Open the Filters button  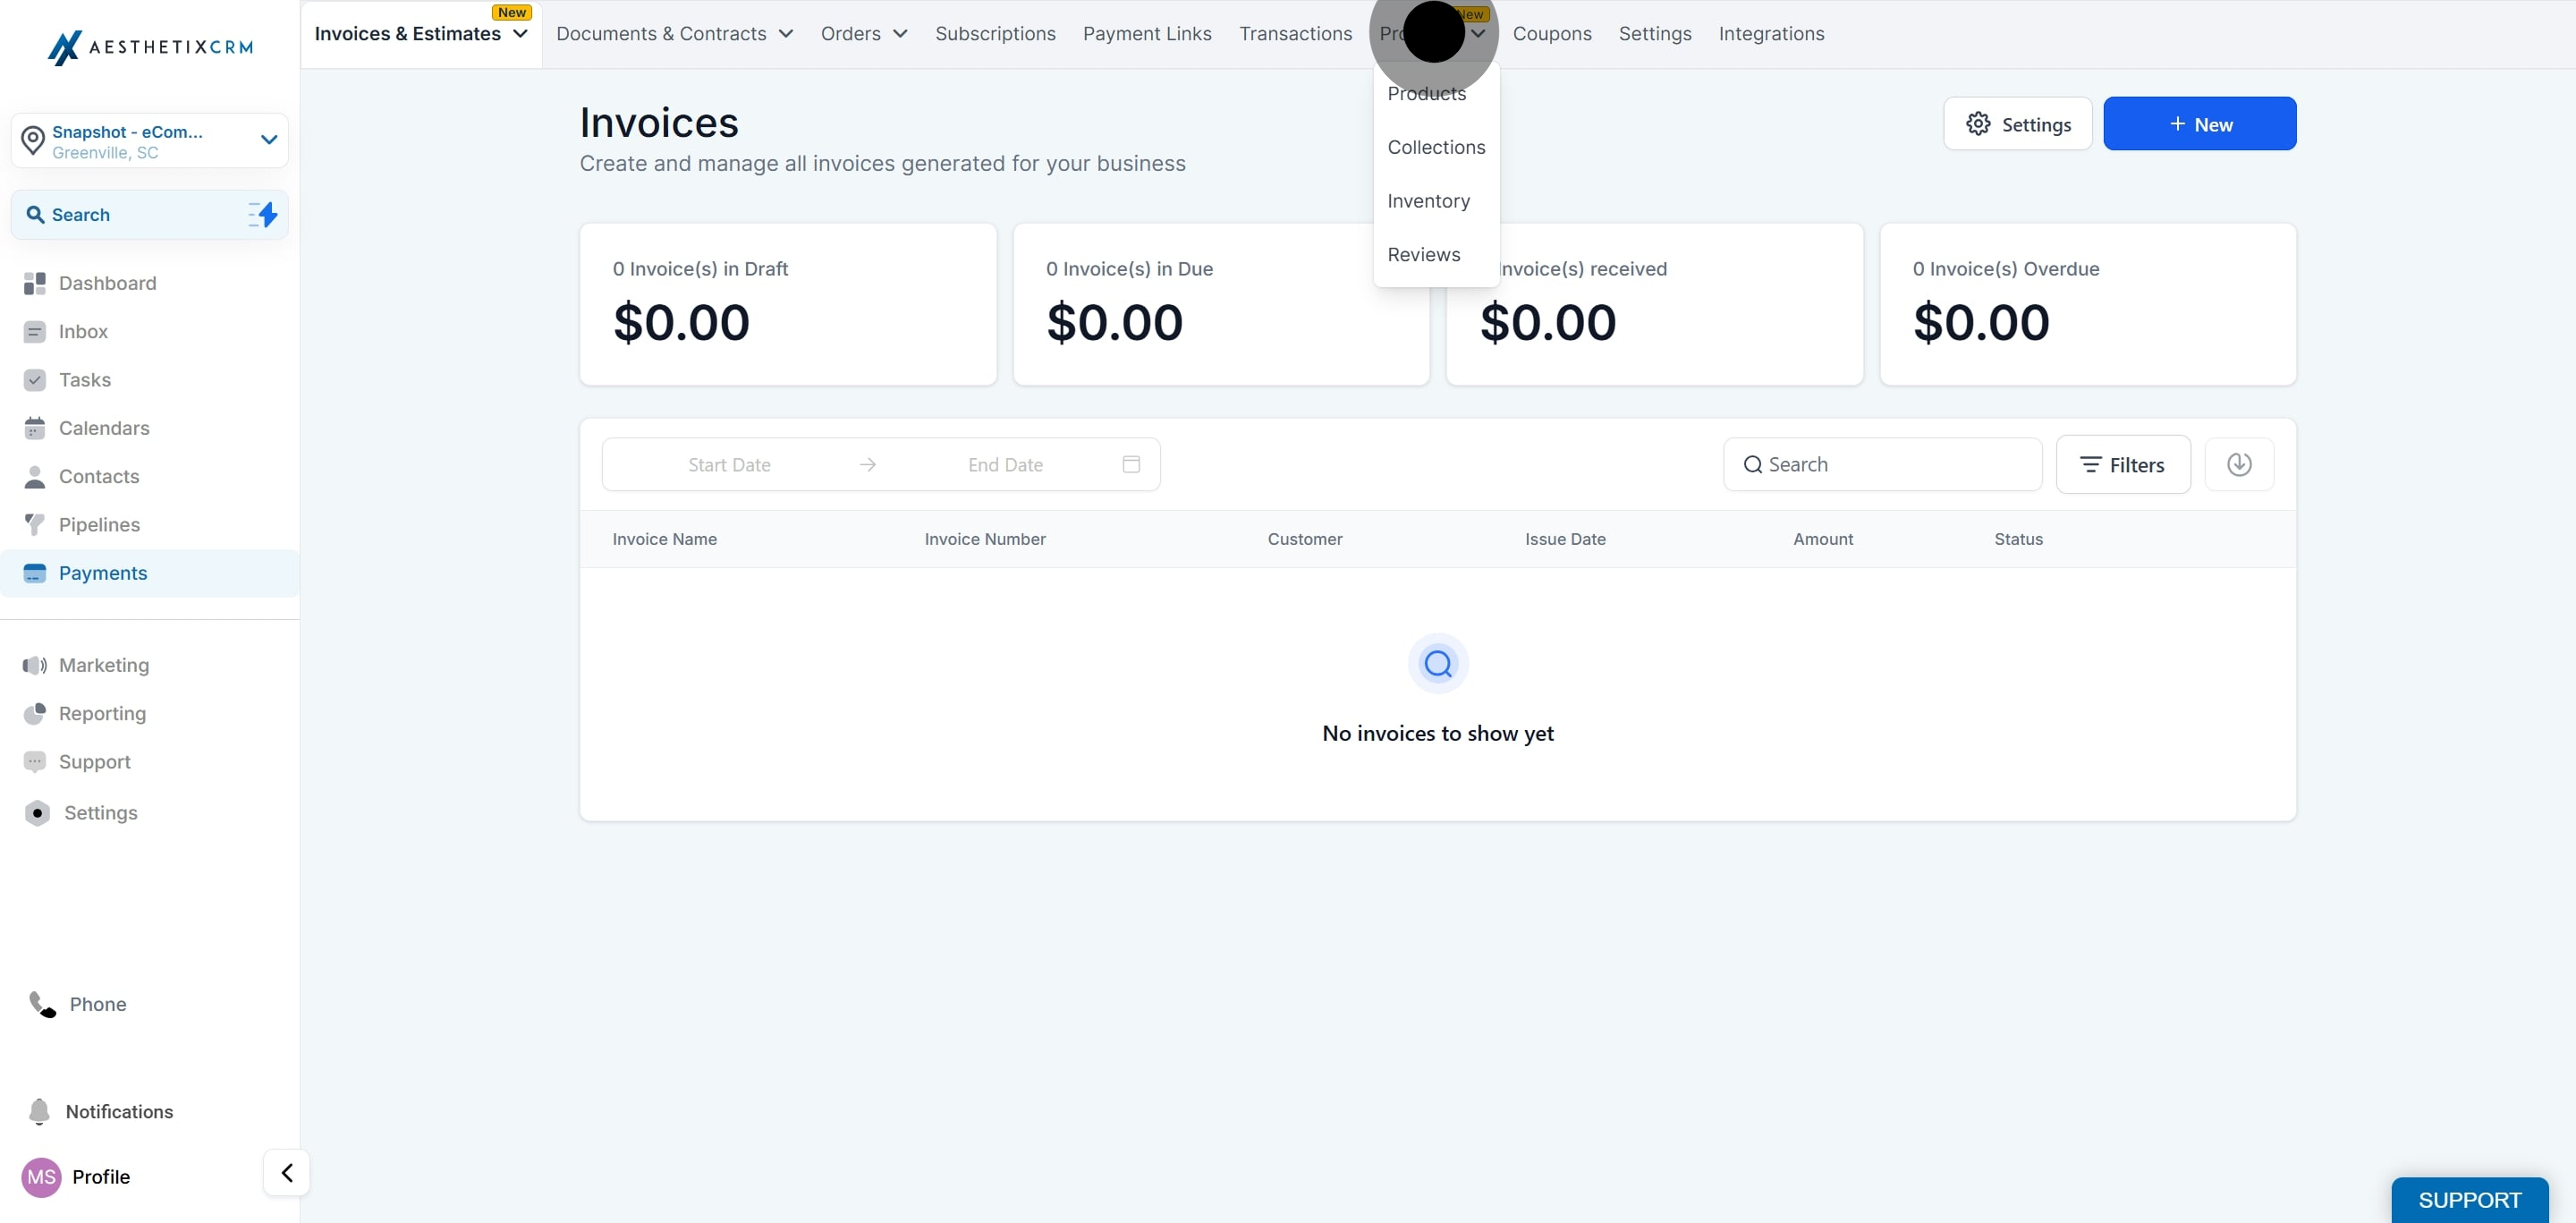(2123, 464)
